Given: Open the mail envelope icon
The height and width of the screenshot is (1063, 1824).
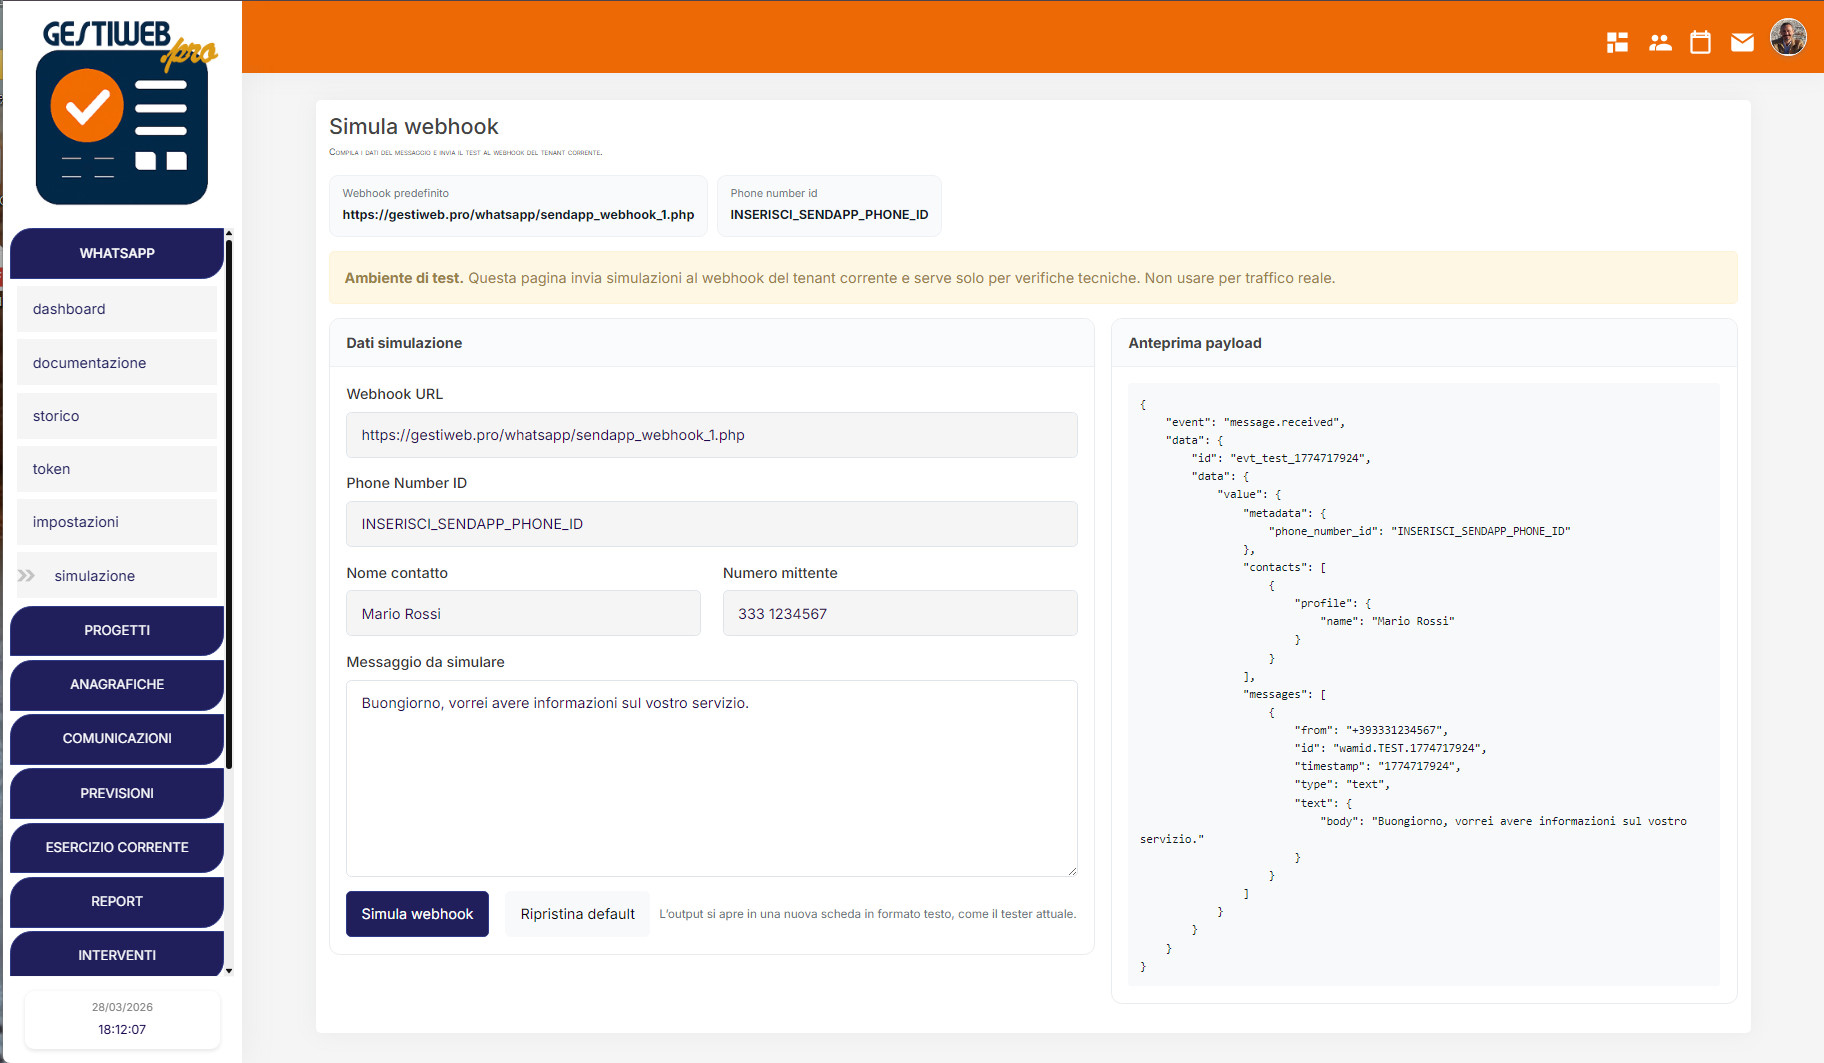Looking at the screenshot, I should (x=1742, y=42).
